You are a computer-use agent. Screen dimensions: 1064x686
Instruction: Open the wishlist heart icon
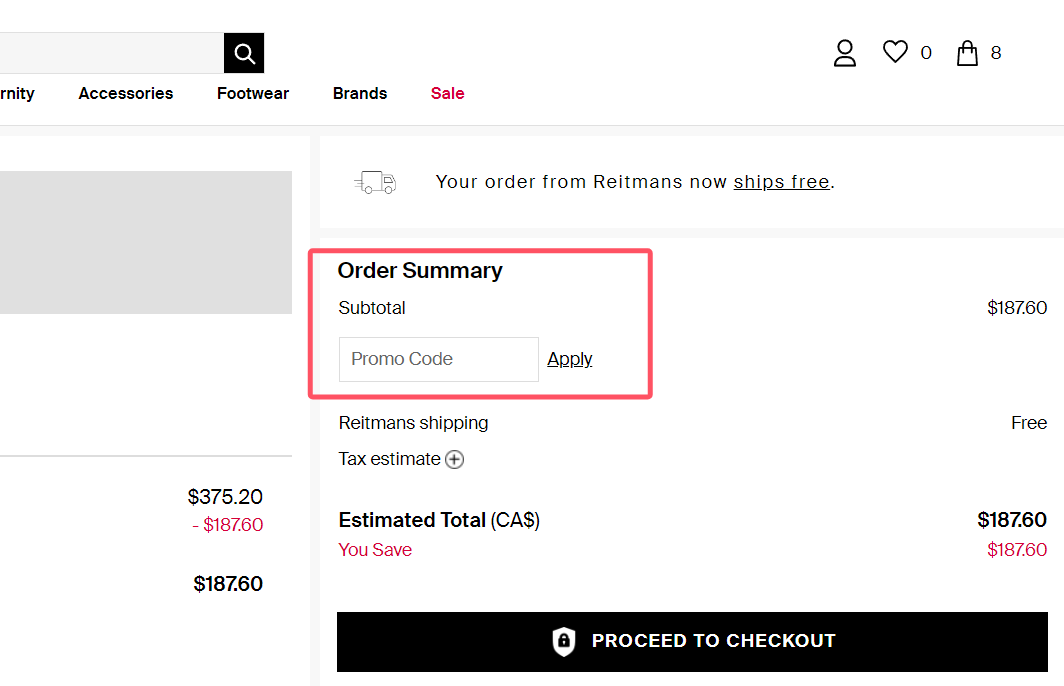(x=895, y=52)
